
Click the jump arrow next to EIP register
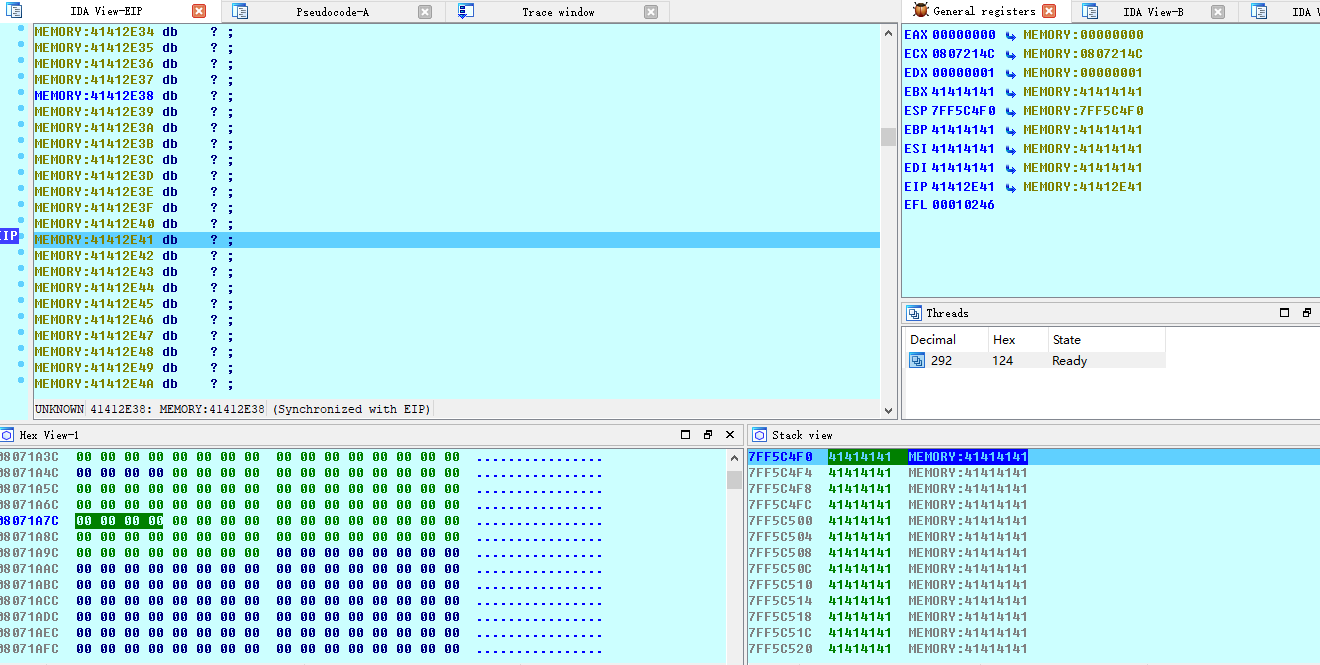click(x=1011, y=187)
